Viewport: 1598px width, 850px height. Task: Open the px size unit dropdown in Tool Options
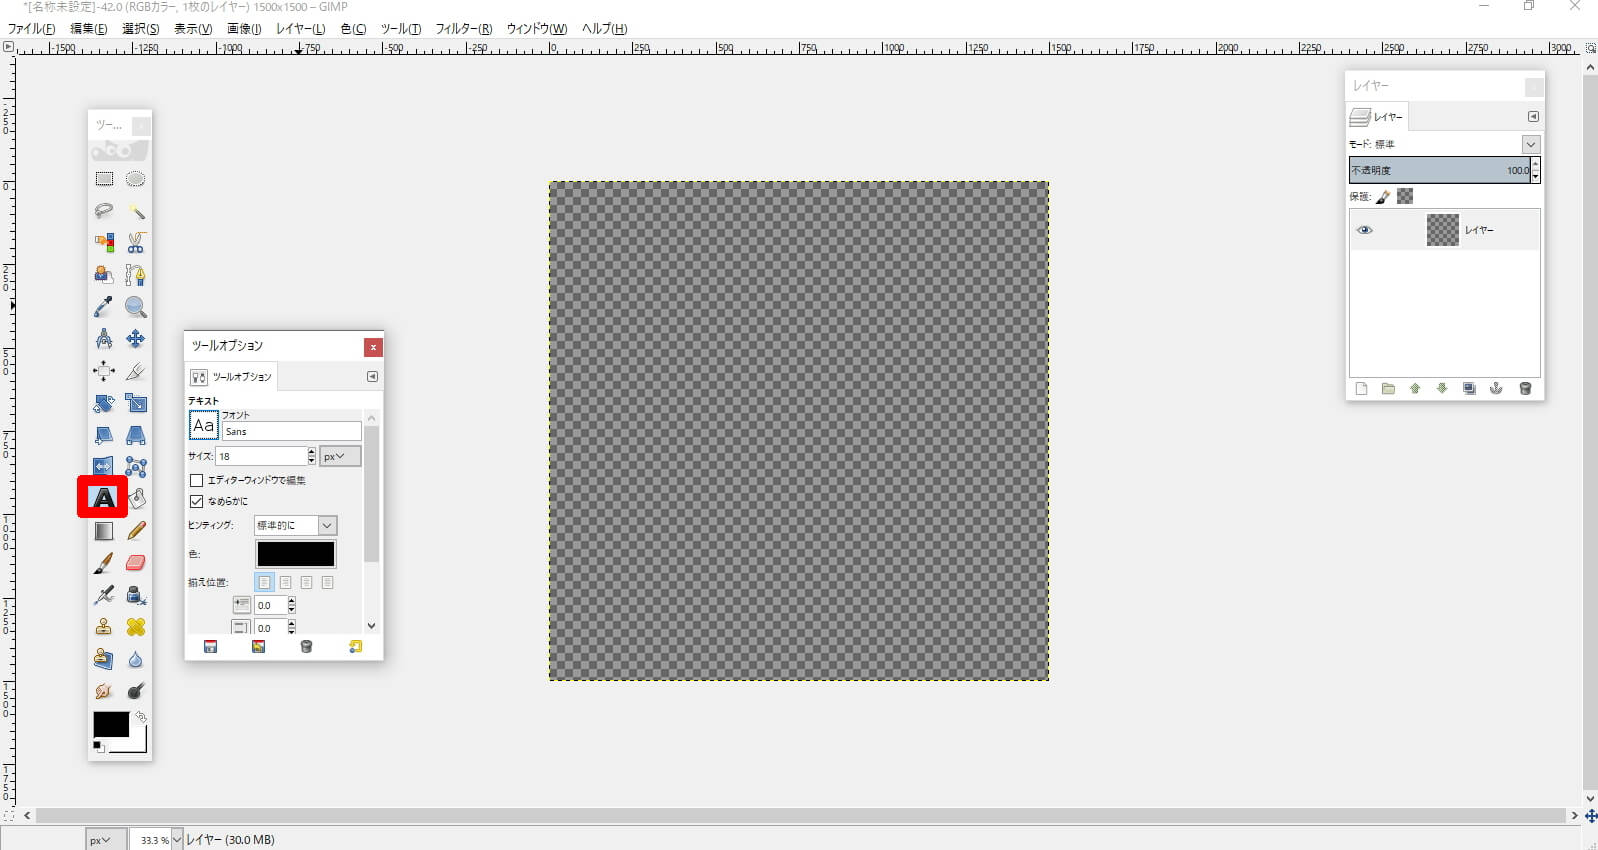tap(340, 456)
